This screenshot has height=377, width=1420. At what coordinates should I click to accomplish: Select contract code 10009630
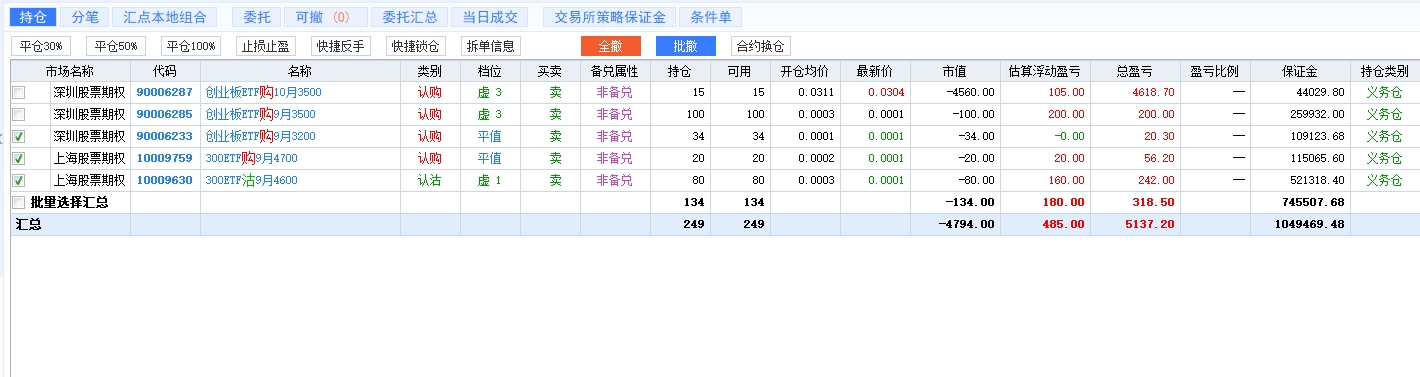pos(164,180)
